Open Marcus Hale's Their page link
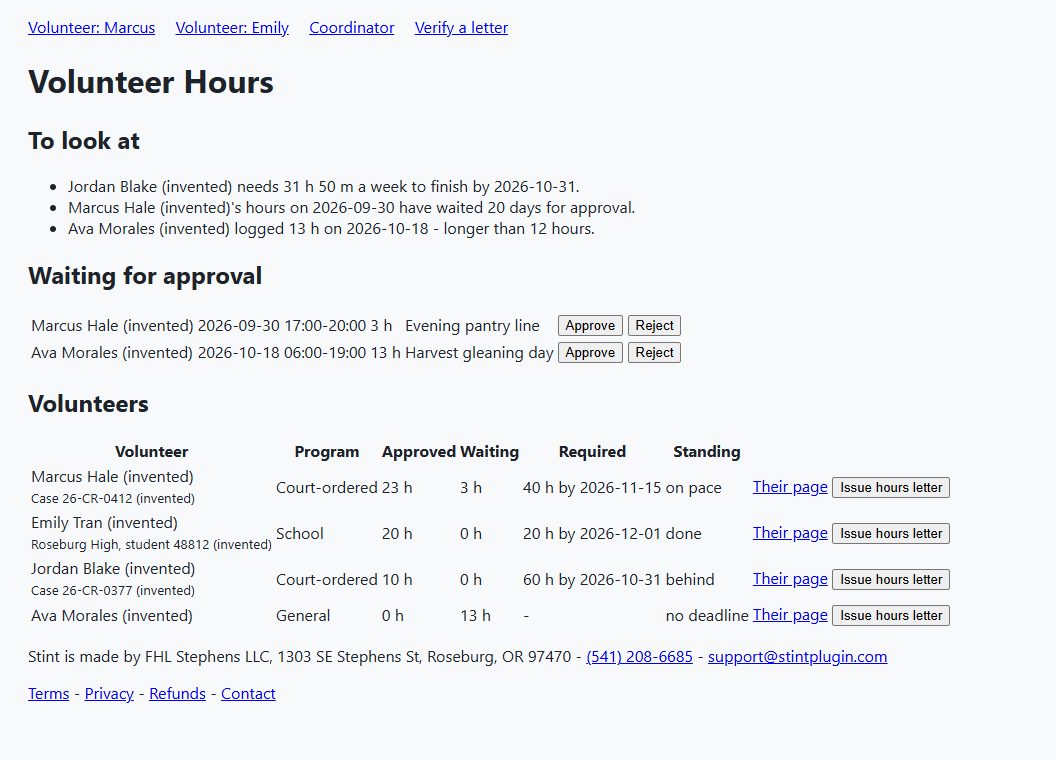Viewport: 1056px width, 760px height. pyautogui.click(x=790, y=487)
